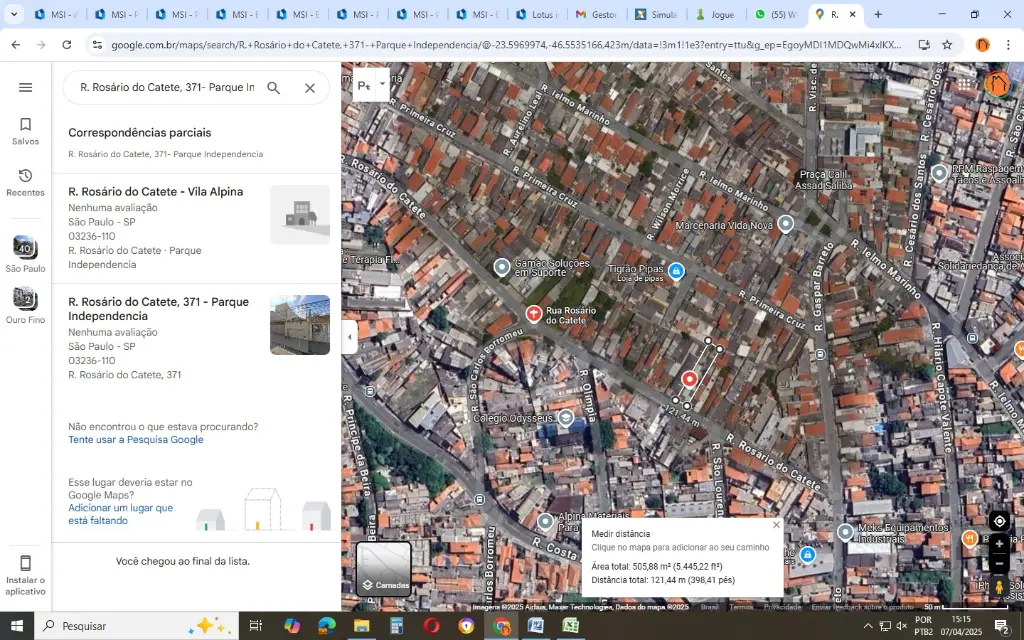1024x640 pixels.
Task: Click the install app icon in address bar
Action: 923,44
